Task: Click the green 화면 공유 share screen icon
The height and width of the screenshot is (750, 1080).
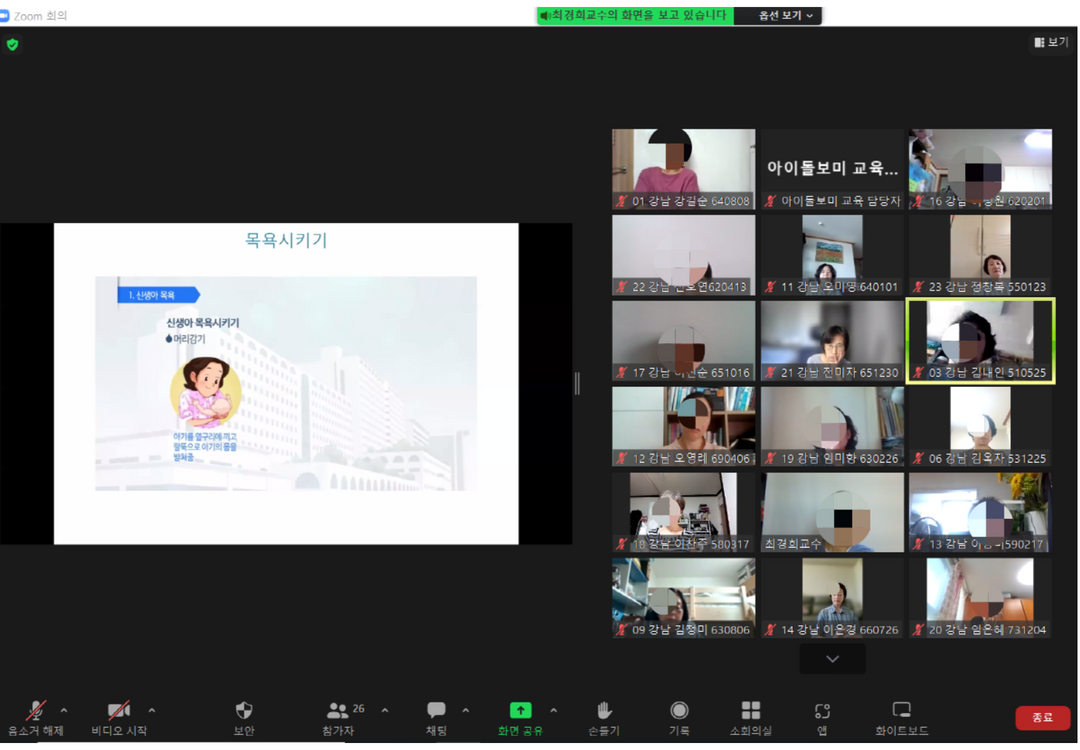Action: pyautogui.click(x=520, y=710)
